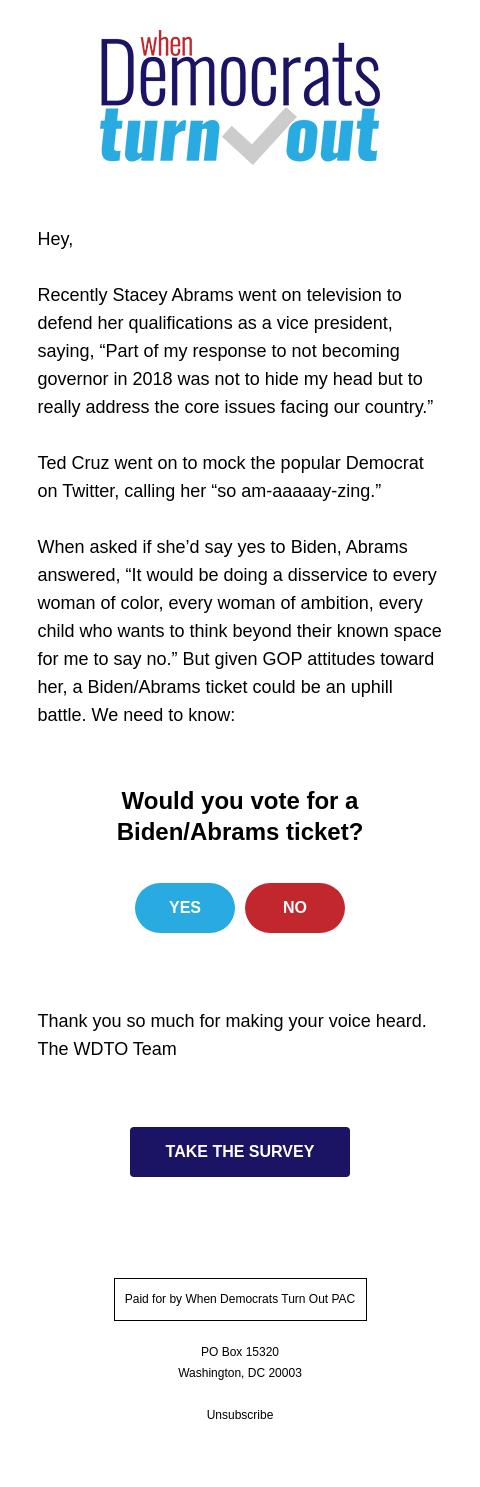Click the 'Hey,' greeting text
Screen dimensions: 480x1487
pos(55,239)
